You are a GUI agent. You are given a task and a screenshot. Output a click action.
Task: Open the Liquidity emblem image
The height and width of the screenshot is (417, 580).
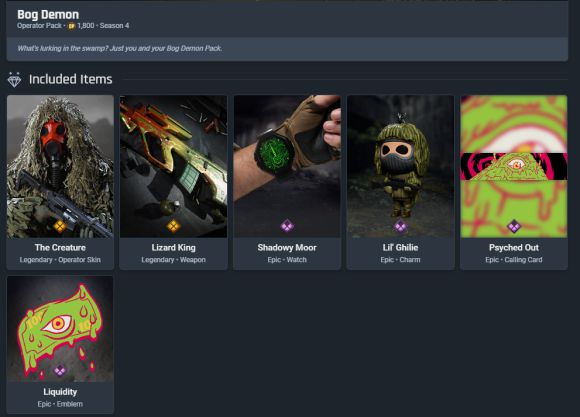pyautogui.click(x=60, y=329)
